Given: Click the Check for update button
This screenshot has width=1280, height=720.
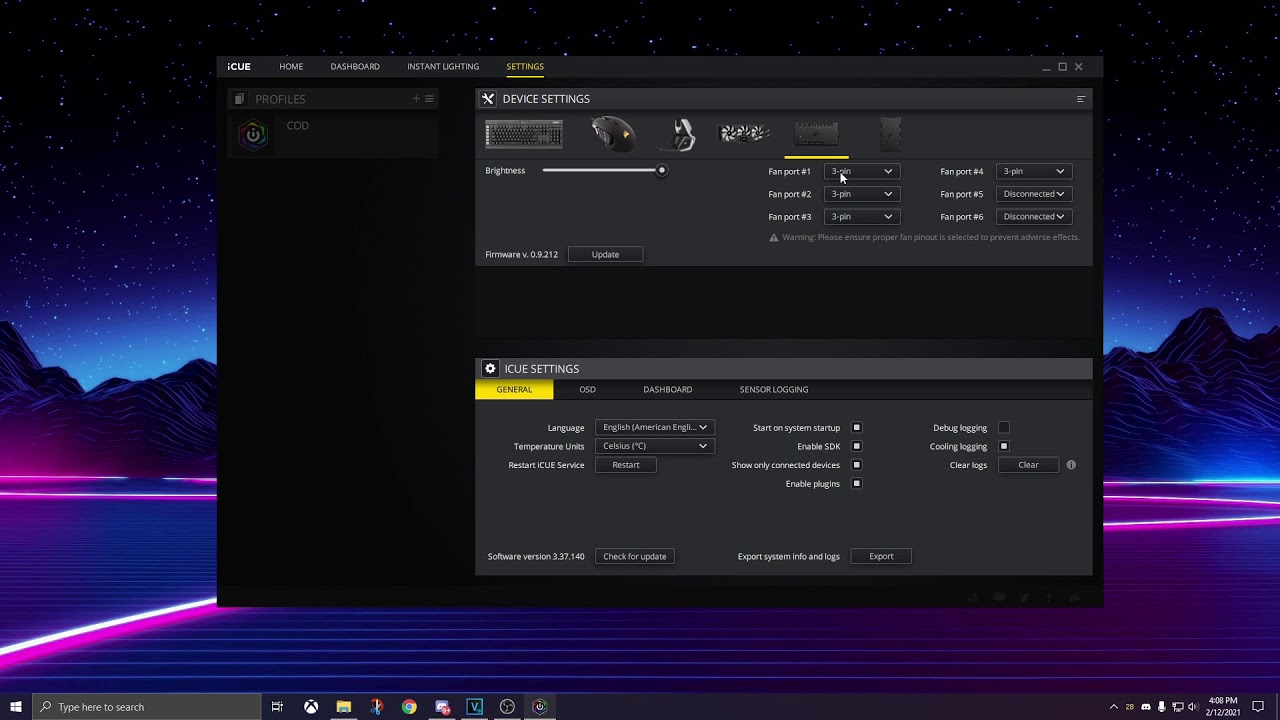Looking at the screenshot, I should coord(635,557).
